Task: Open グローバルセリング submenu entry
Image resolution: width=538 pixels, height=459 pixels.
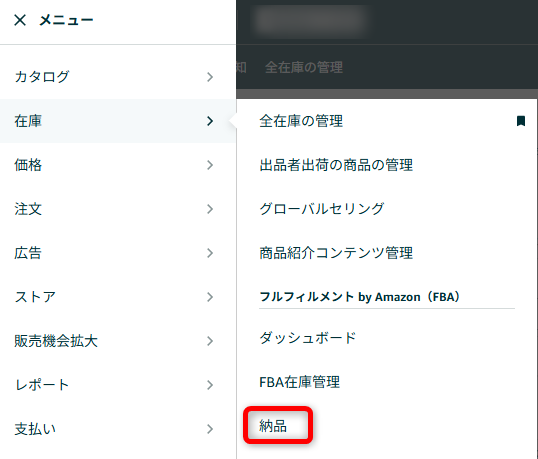Action: [x=321, y=209]
